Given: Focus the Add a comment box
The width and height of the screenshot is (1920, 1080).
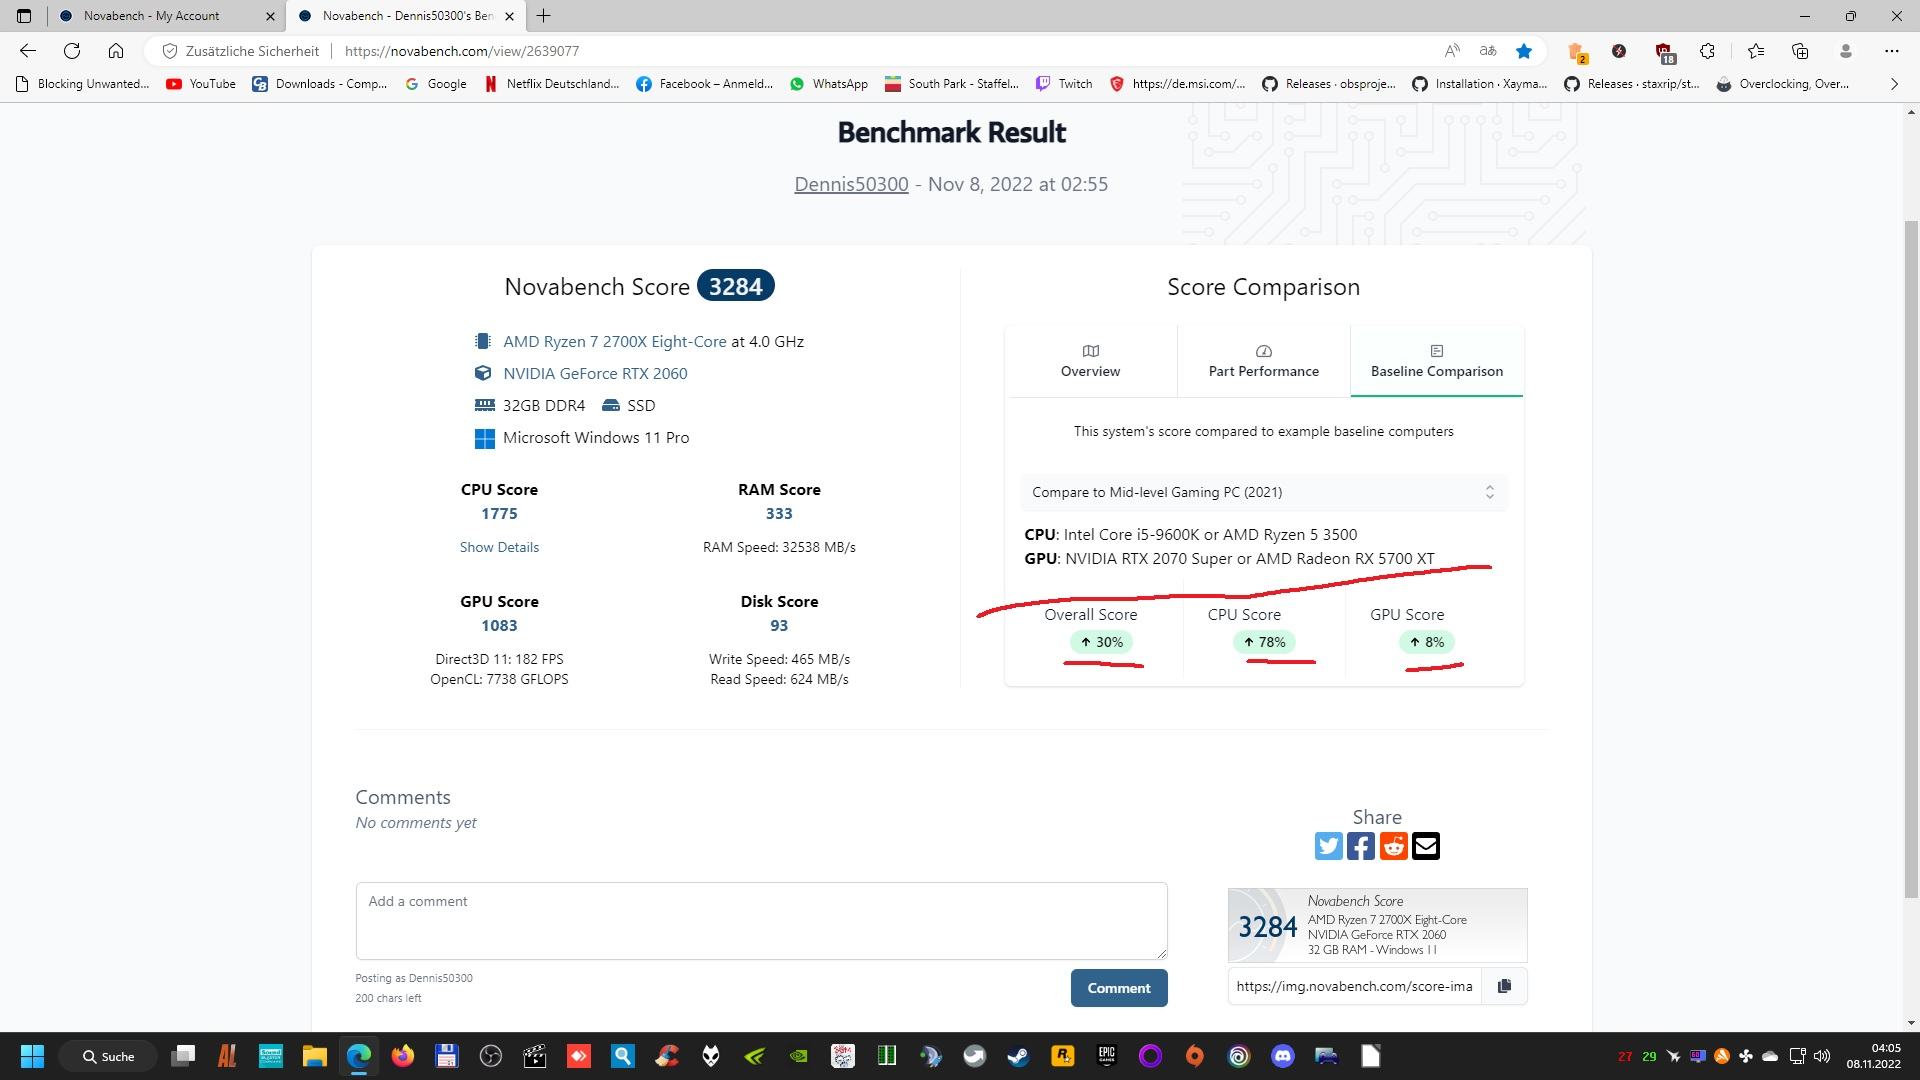Looking at the screenshot, I should click(x=761, y=921).
